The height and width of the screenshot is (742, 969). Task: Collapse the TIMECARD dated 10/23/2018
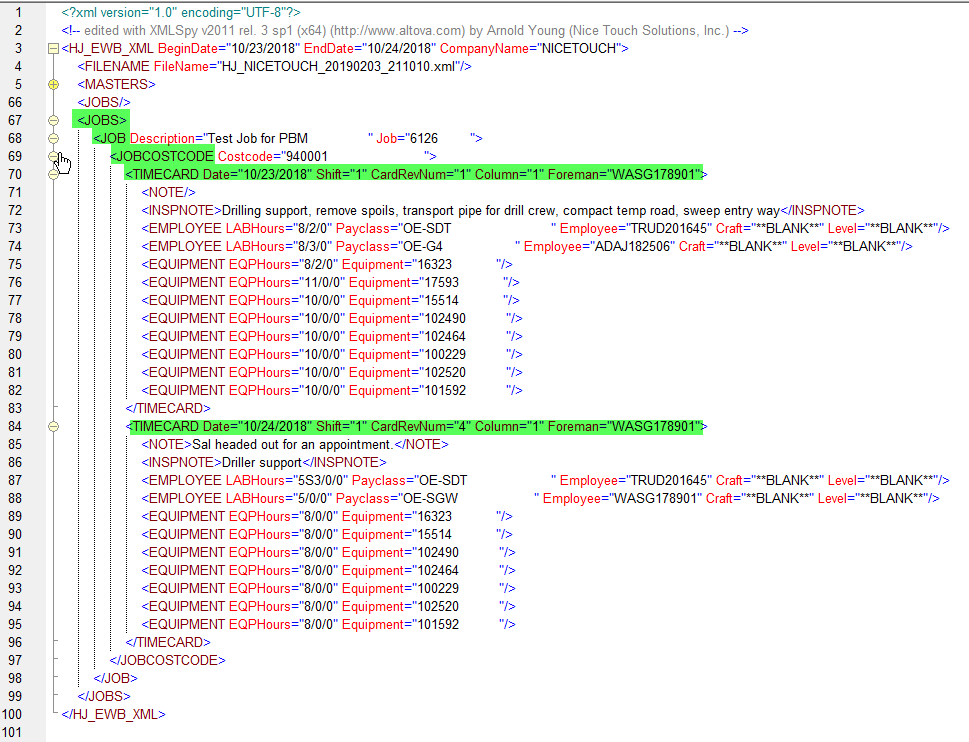pos(54,174)
